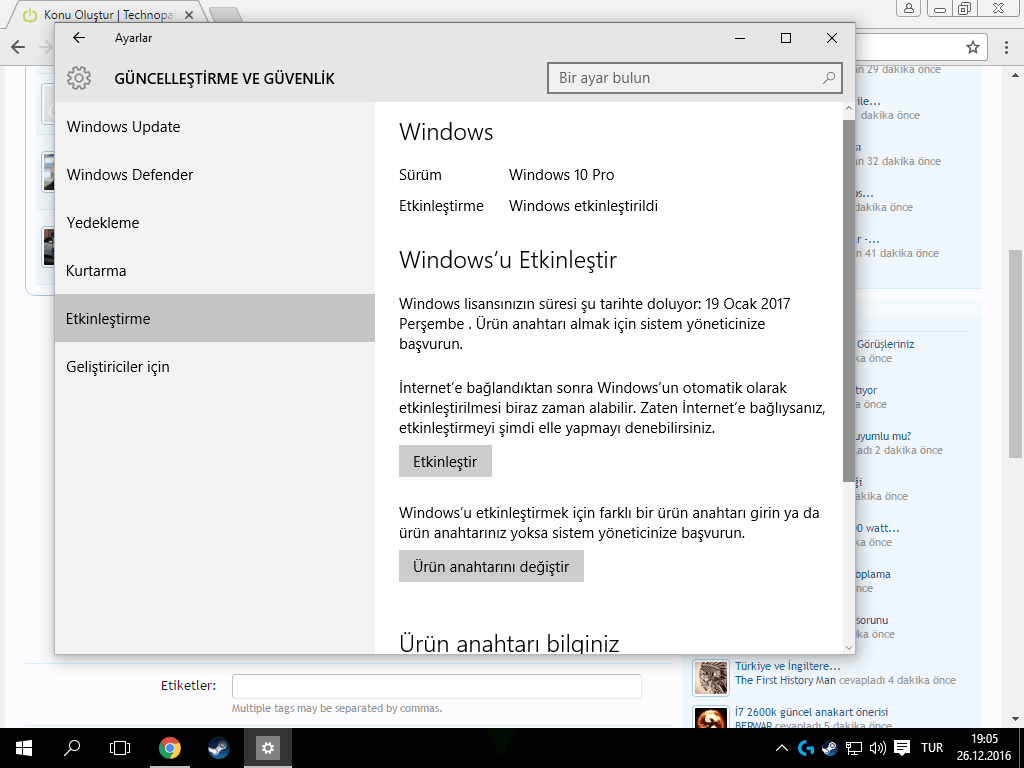Screen dimensions: 1024x768
Task: Click the Chrome page vertical scrollbar thumb
Action: (1016, 354)
